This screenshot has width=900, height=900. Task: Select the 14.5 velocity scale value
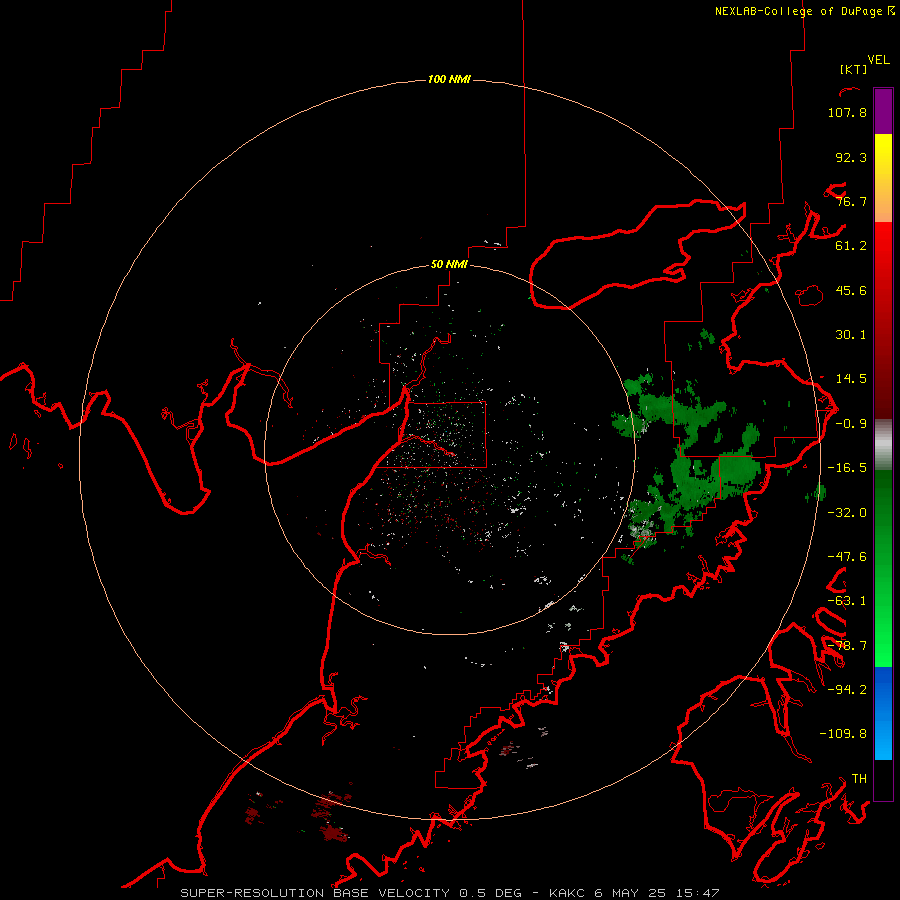(x=851, y=379)
